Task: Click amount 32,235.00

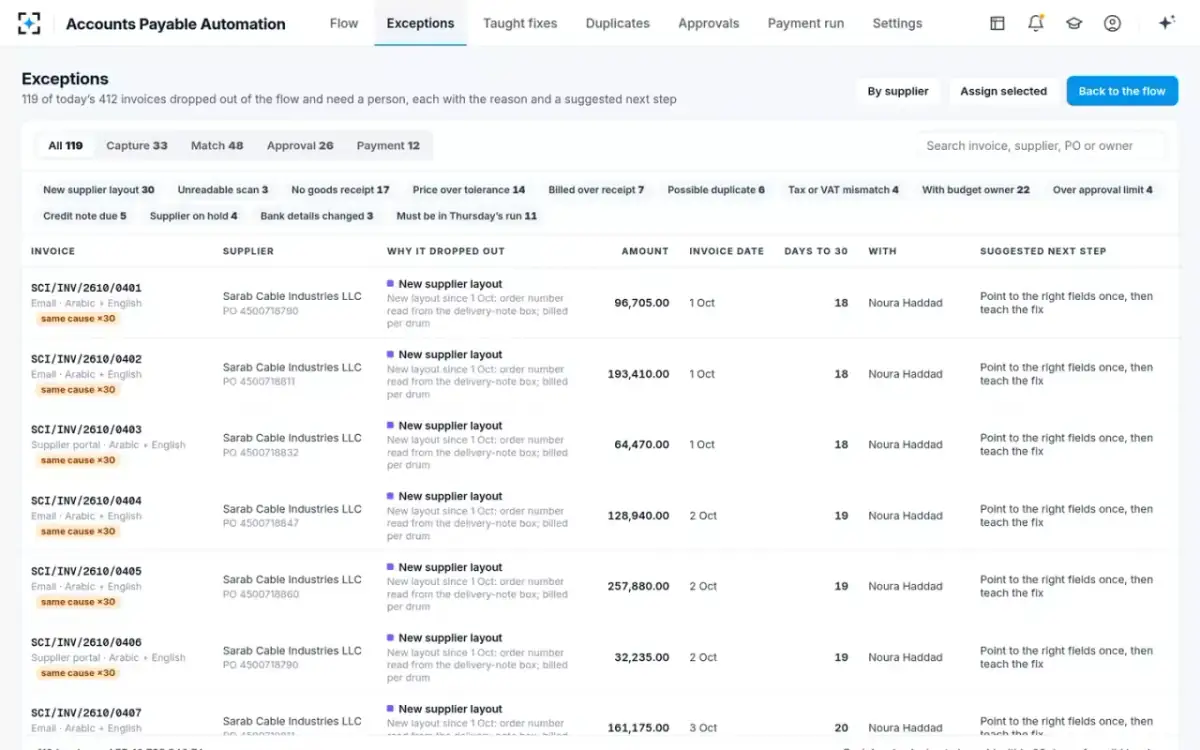Action: (642, 658)
